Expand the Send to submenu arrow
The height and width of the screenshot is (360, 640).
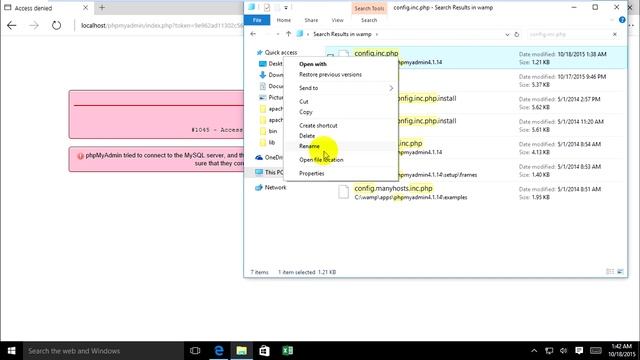391,88
